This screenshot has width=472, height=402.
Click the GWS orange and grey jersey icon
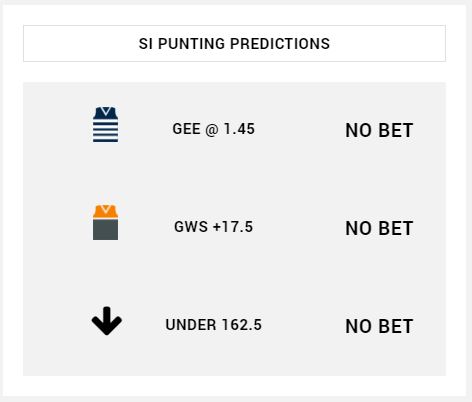point(105,222)
